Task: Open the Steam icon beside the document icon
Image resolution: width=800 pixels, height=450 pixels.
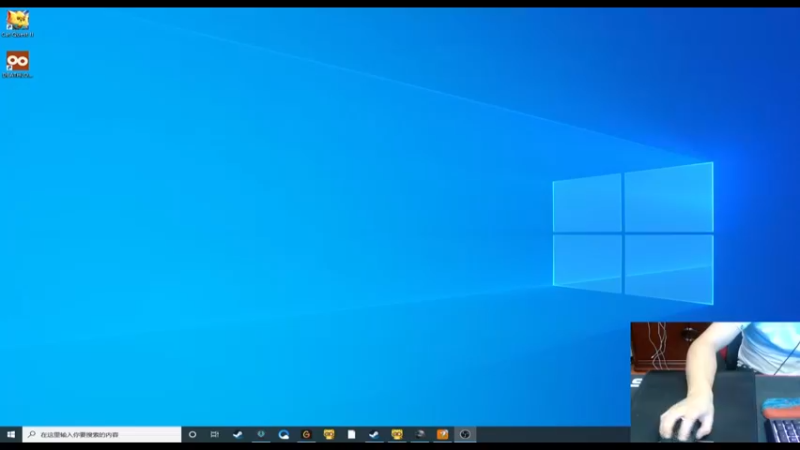Action: (374, 434)
